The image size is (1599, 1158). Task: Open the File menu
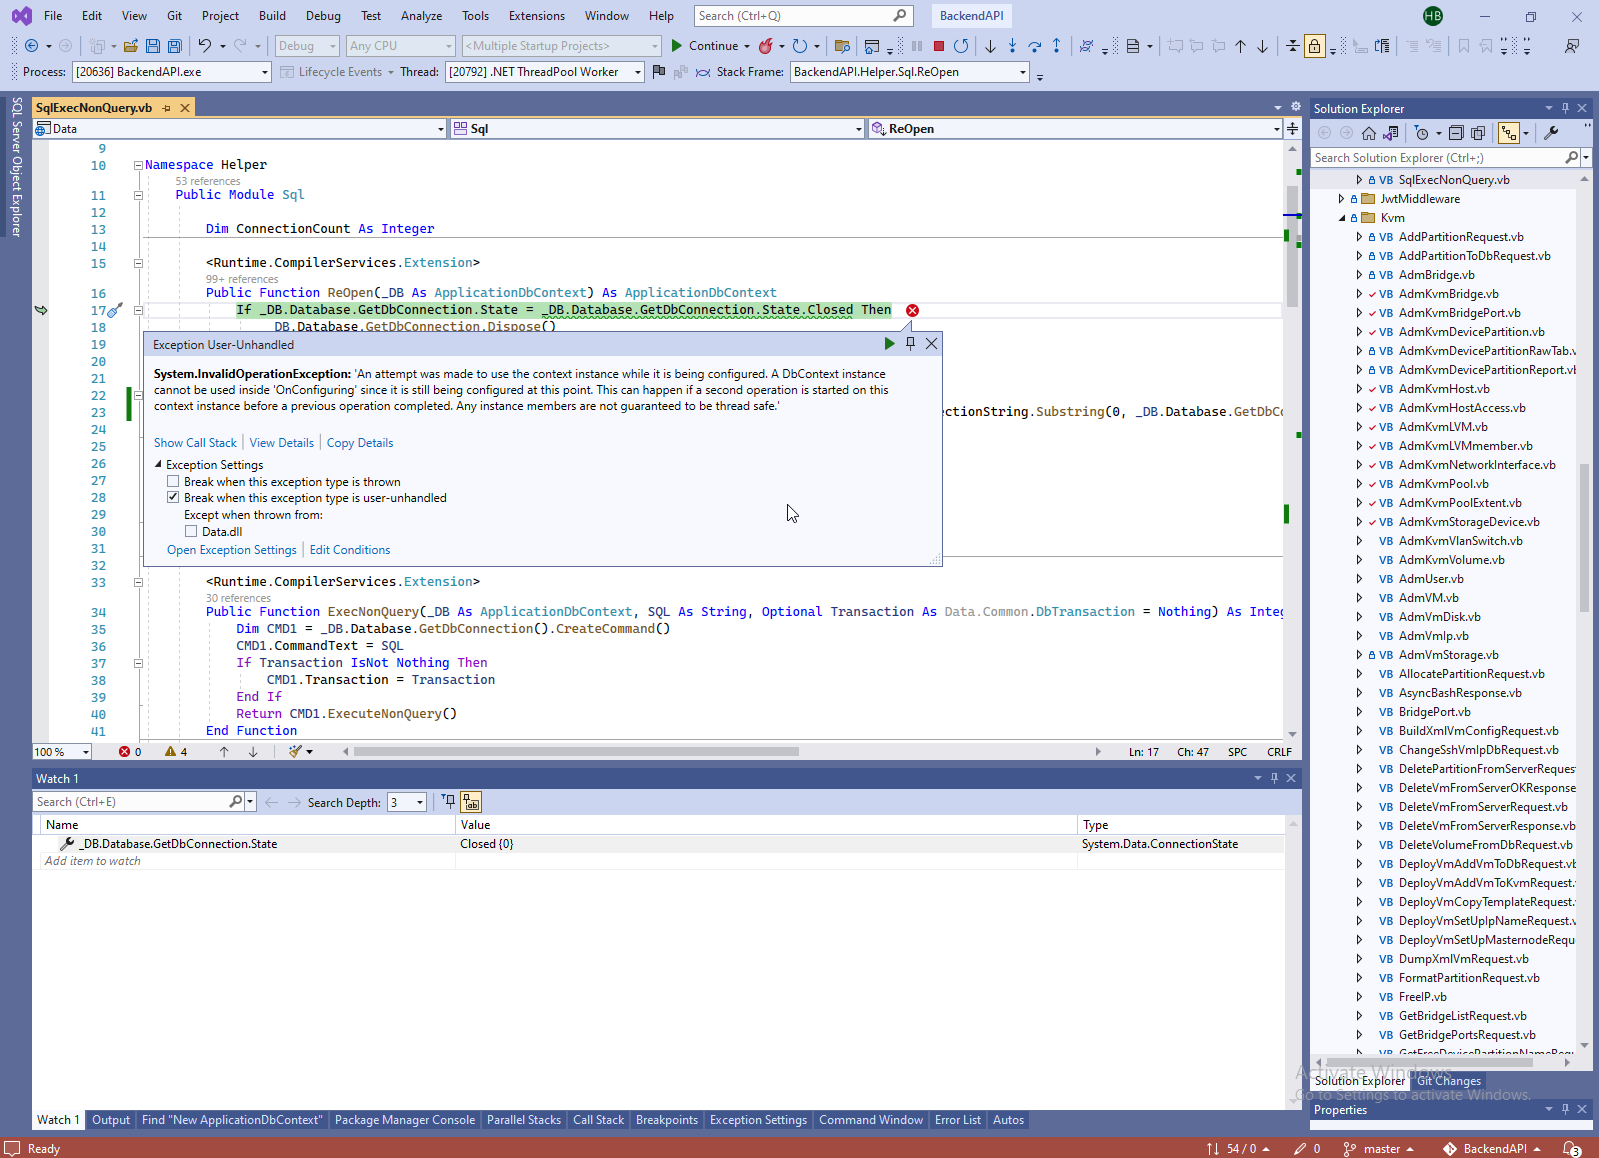point(53,16)
